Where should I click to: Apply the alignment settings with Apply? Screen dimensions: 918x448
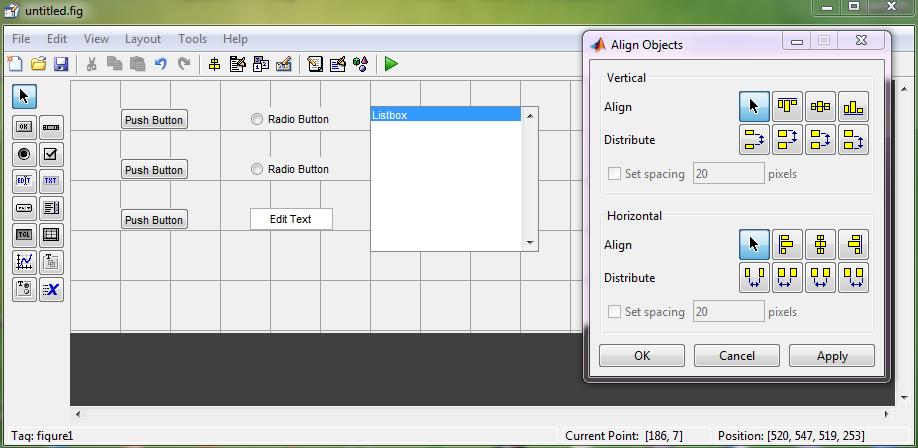(x=832, y=355)
